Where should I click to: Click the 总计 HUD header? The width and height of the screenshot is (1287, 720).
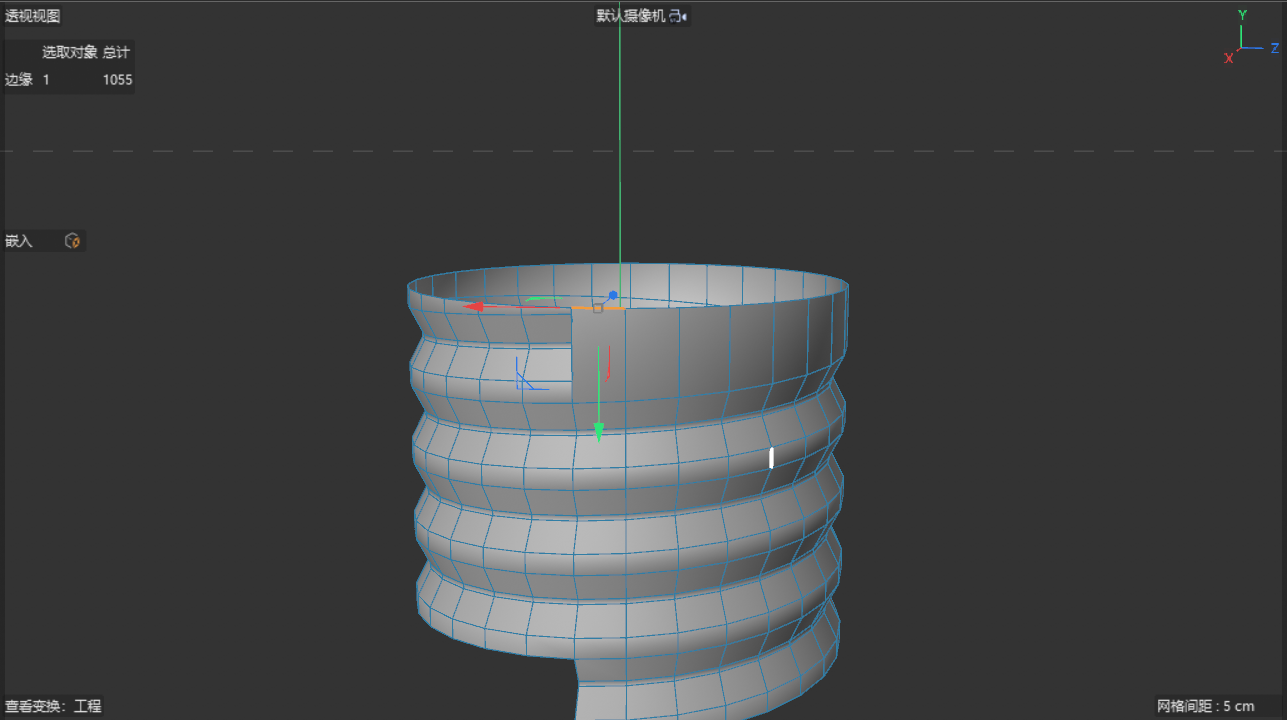tap(117, 52)
